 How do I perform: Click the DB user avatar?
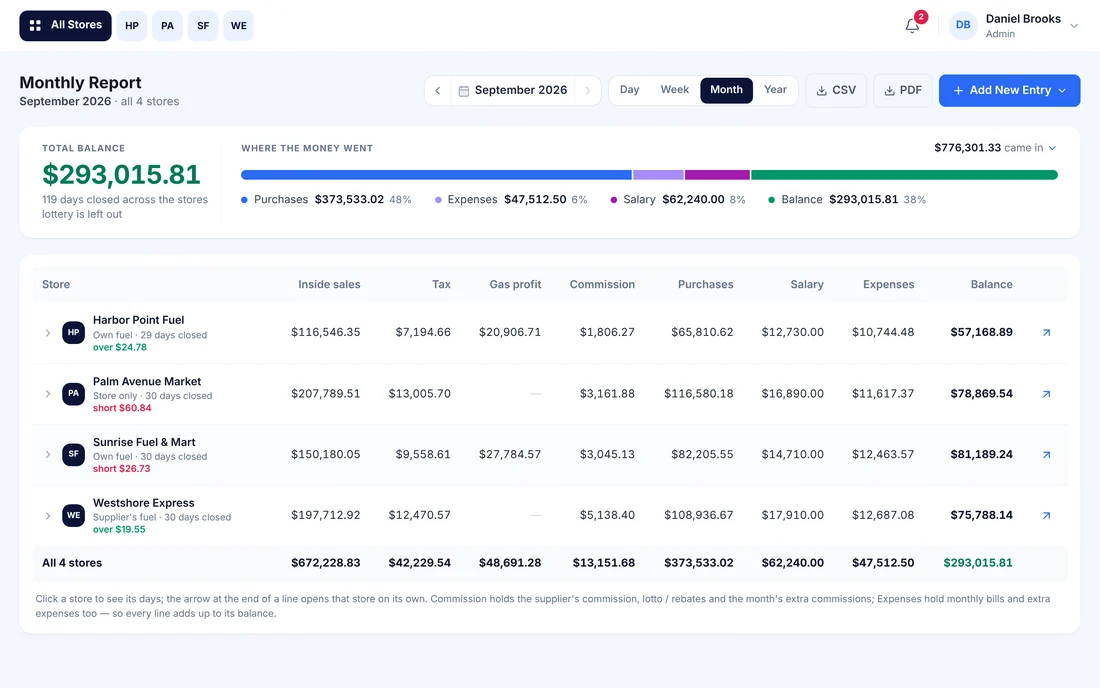(963, 25)
